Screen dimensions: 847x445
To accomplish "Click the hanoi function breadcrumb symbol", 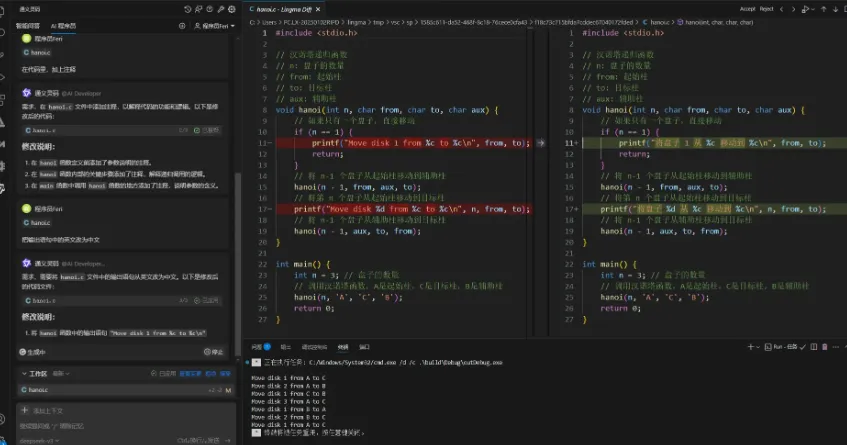I will pos(715,22).
